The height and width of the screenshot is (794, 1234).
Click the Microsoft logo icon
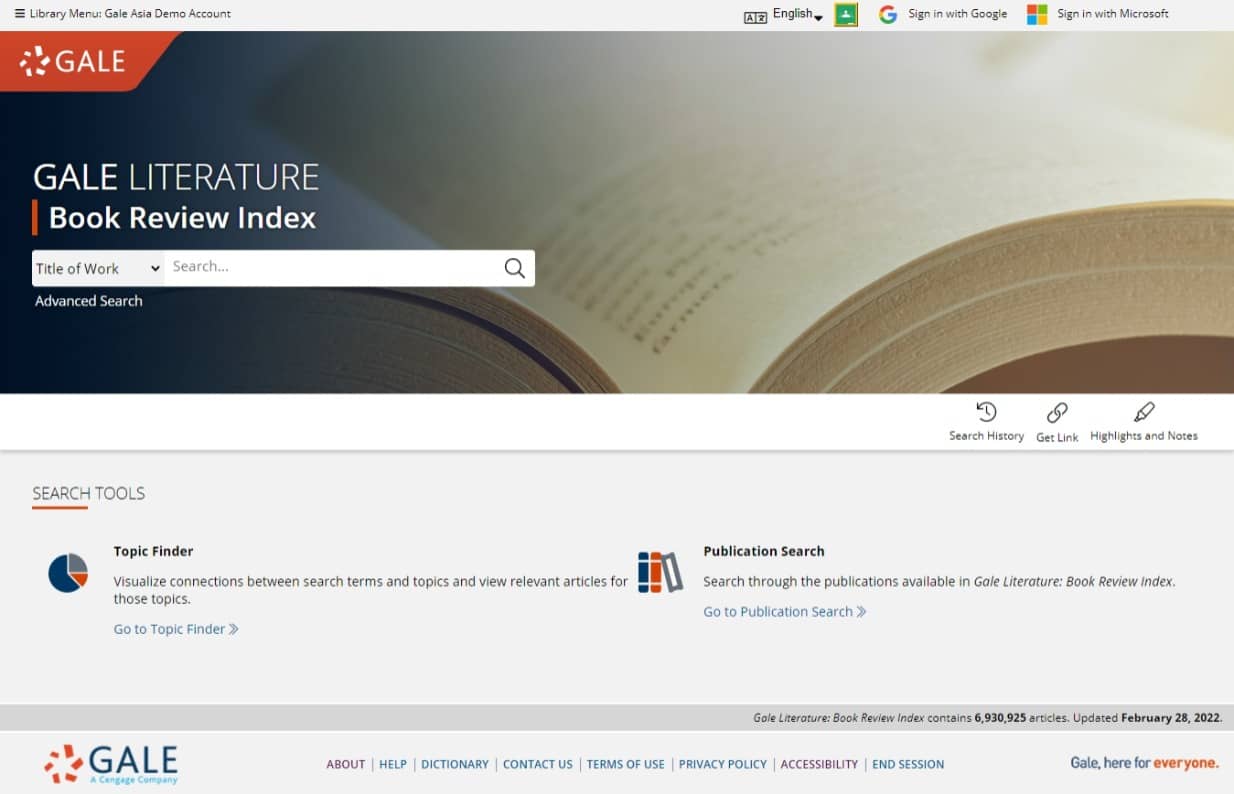[x=1037, y=14]
